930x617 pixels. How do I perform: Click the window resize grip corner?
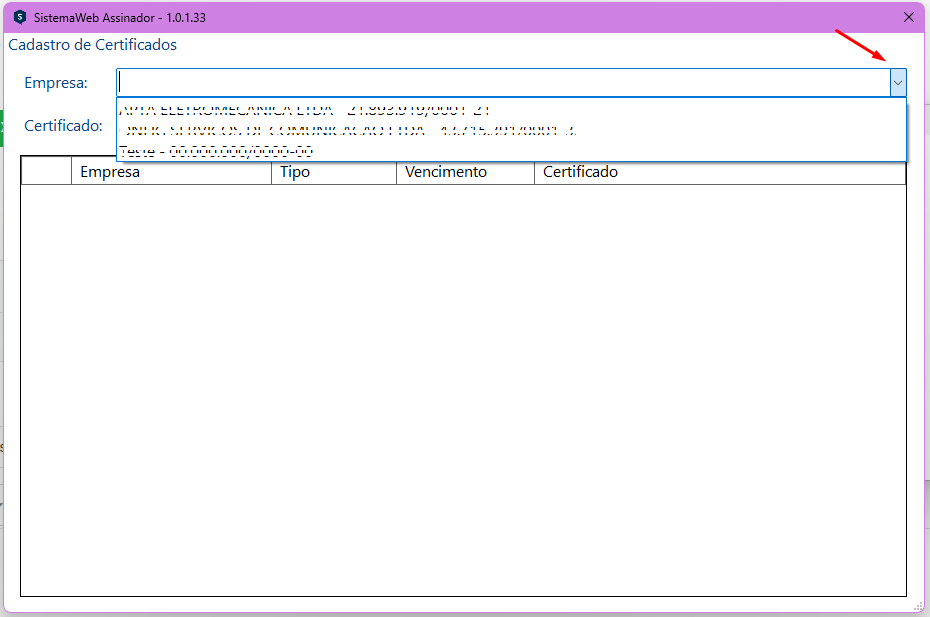pyautogui.click(x=918, y=606)
